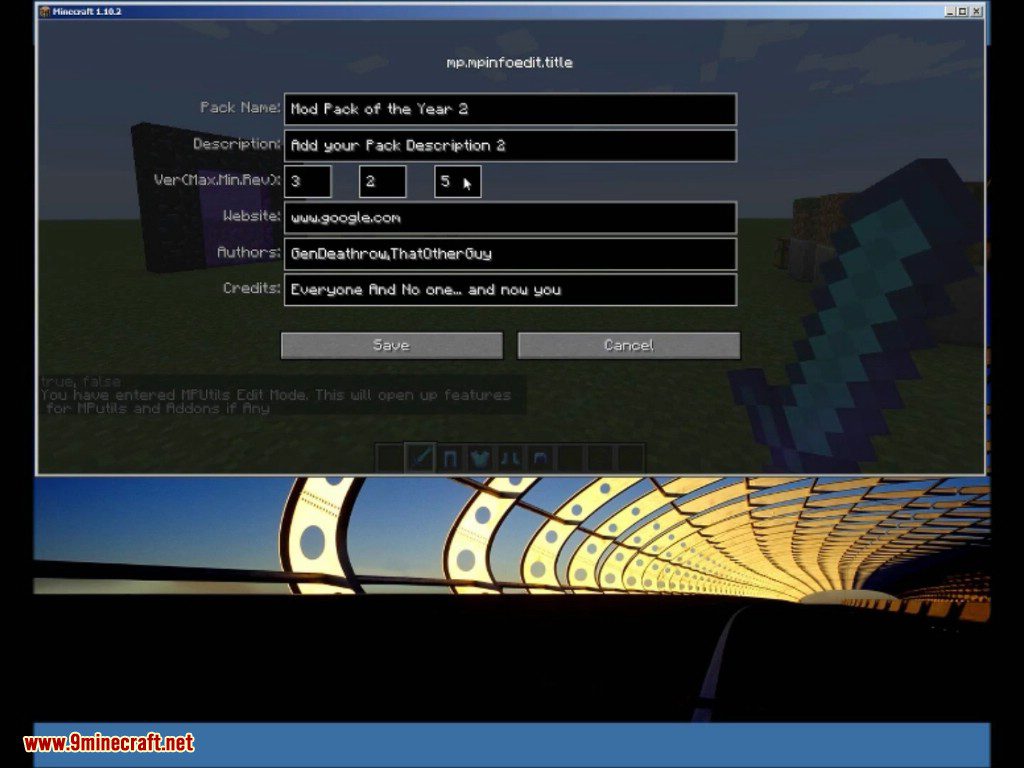Click the Save button

(392, 345)
